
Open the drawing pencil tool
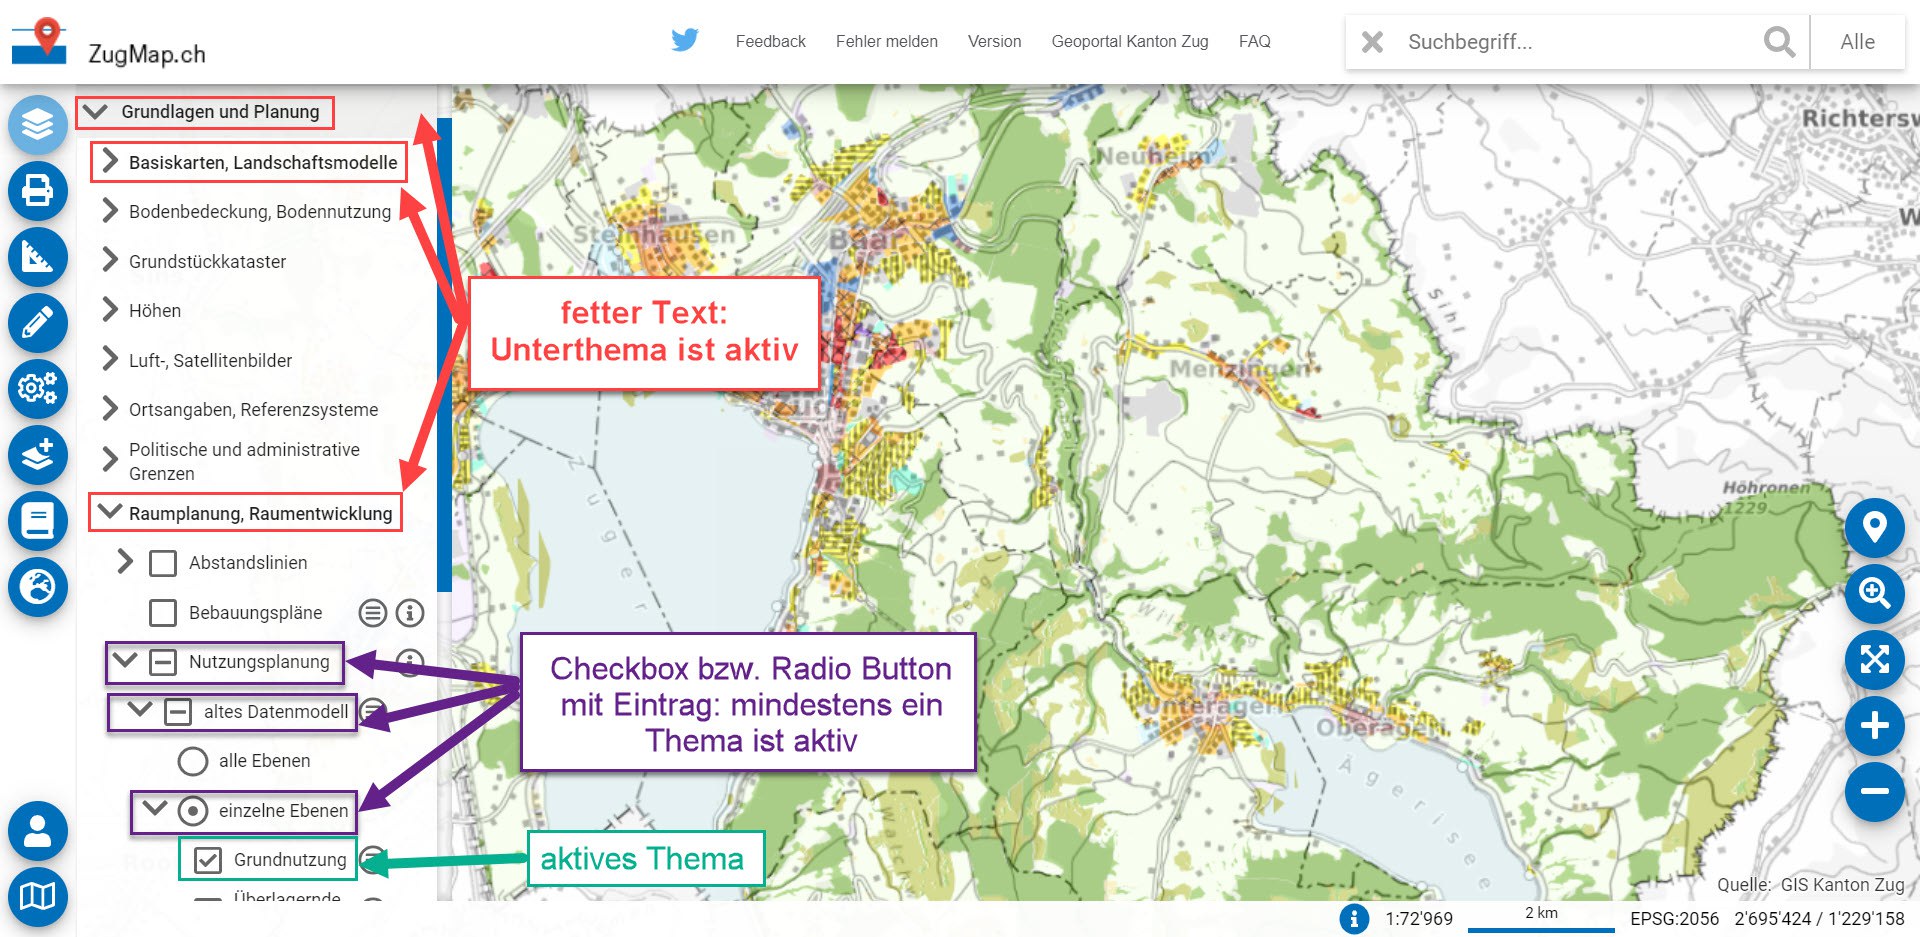pyautogui.click(x=38, y=323)
